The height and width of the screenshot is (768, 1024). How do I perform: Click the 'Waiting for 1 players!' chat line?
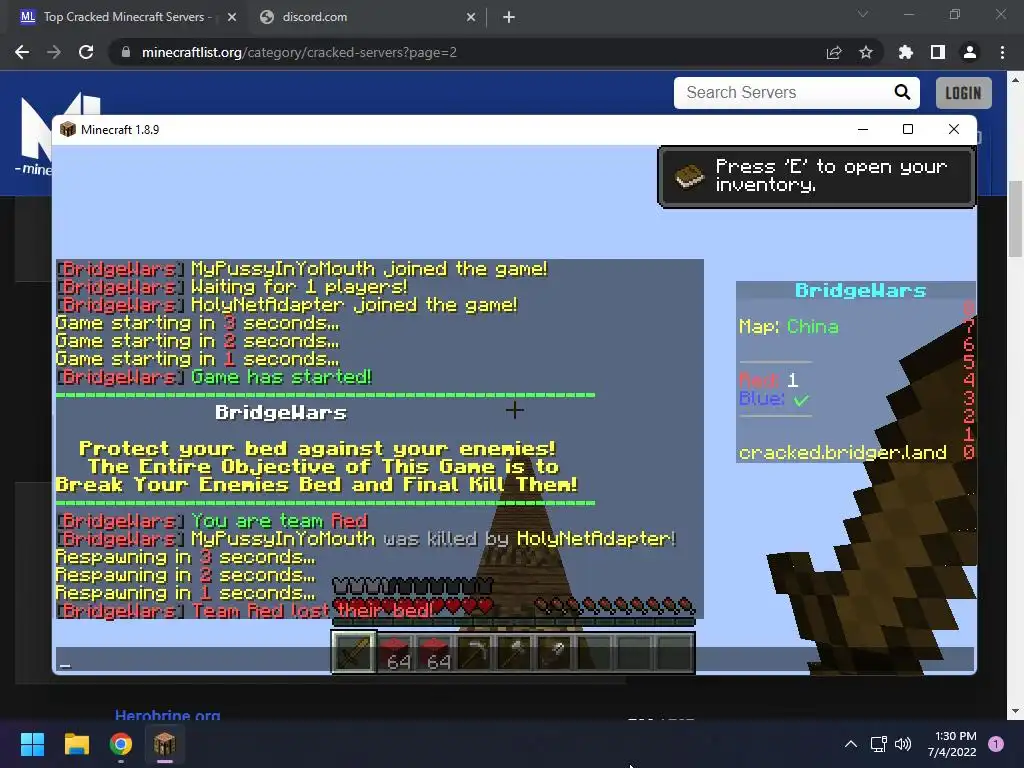click(x=232, y=287)
